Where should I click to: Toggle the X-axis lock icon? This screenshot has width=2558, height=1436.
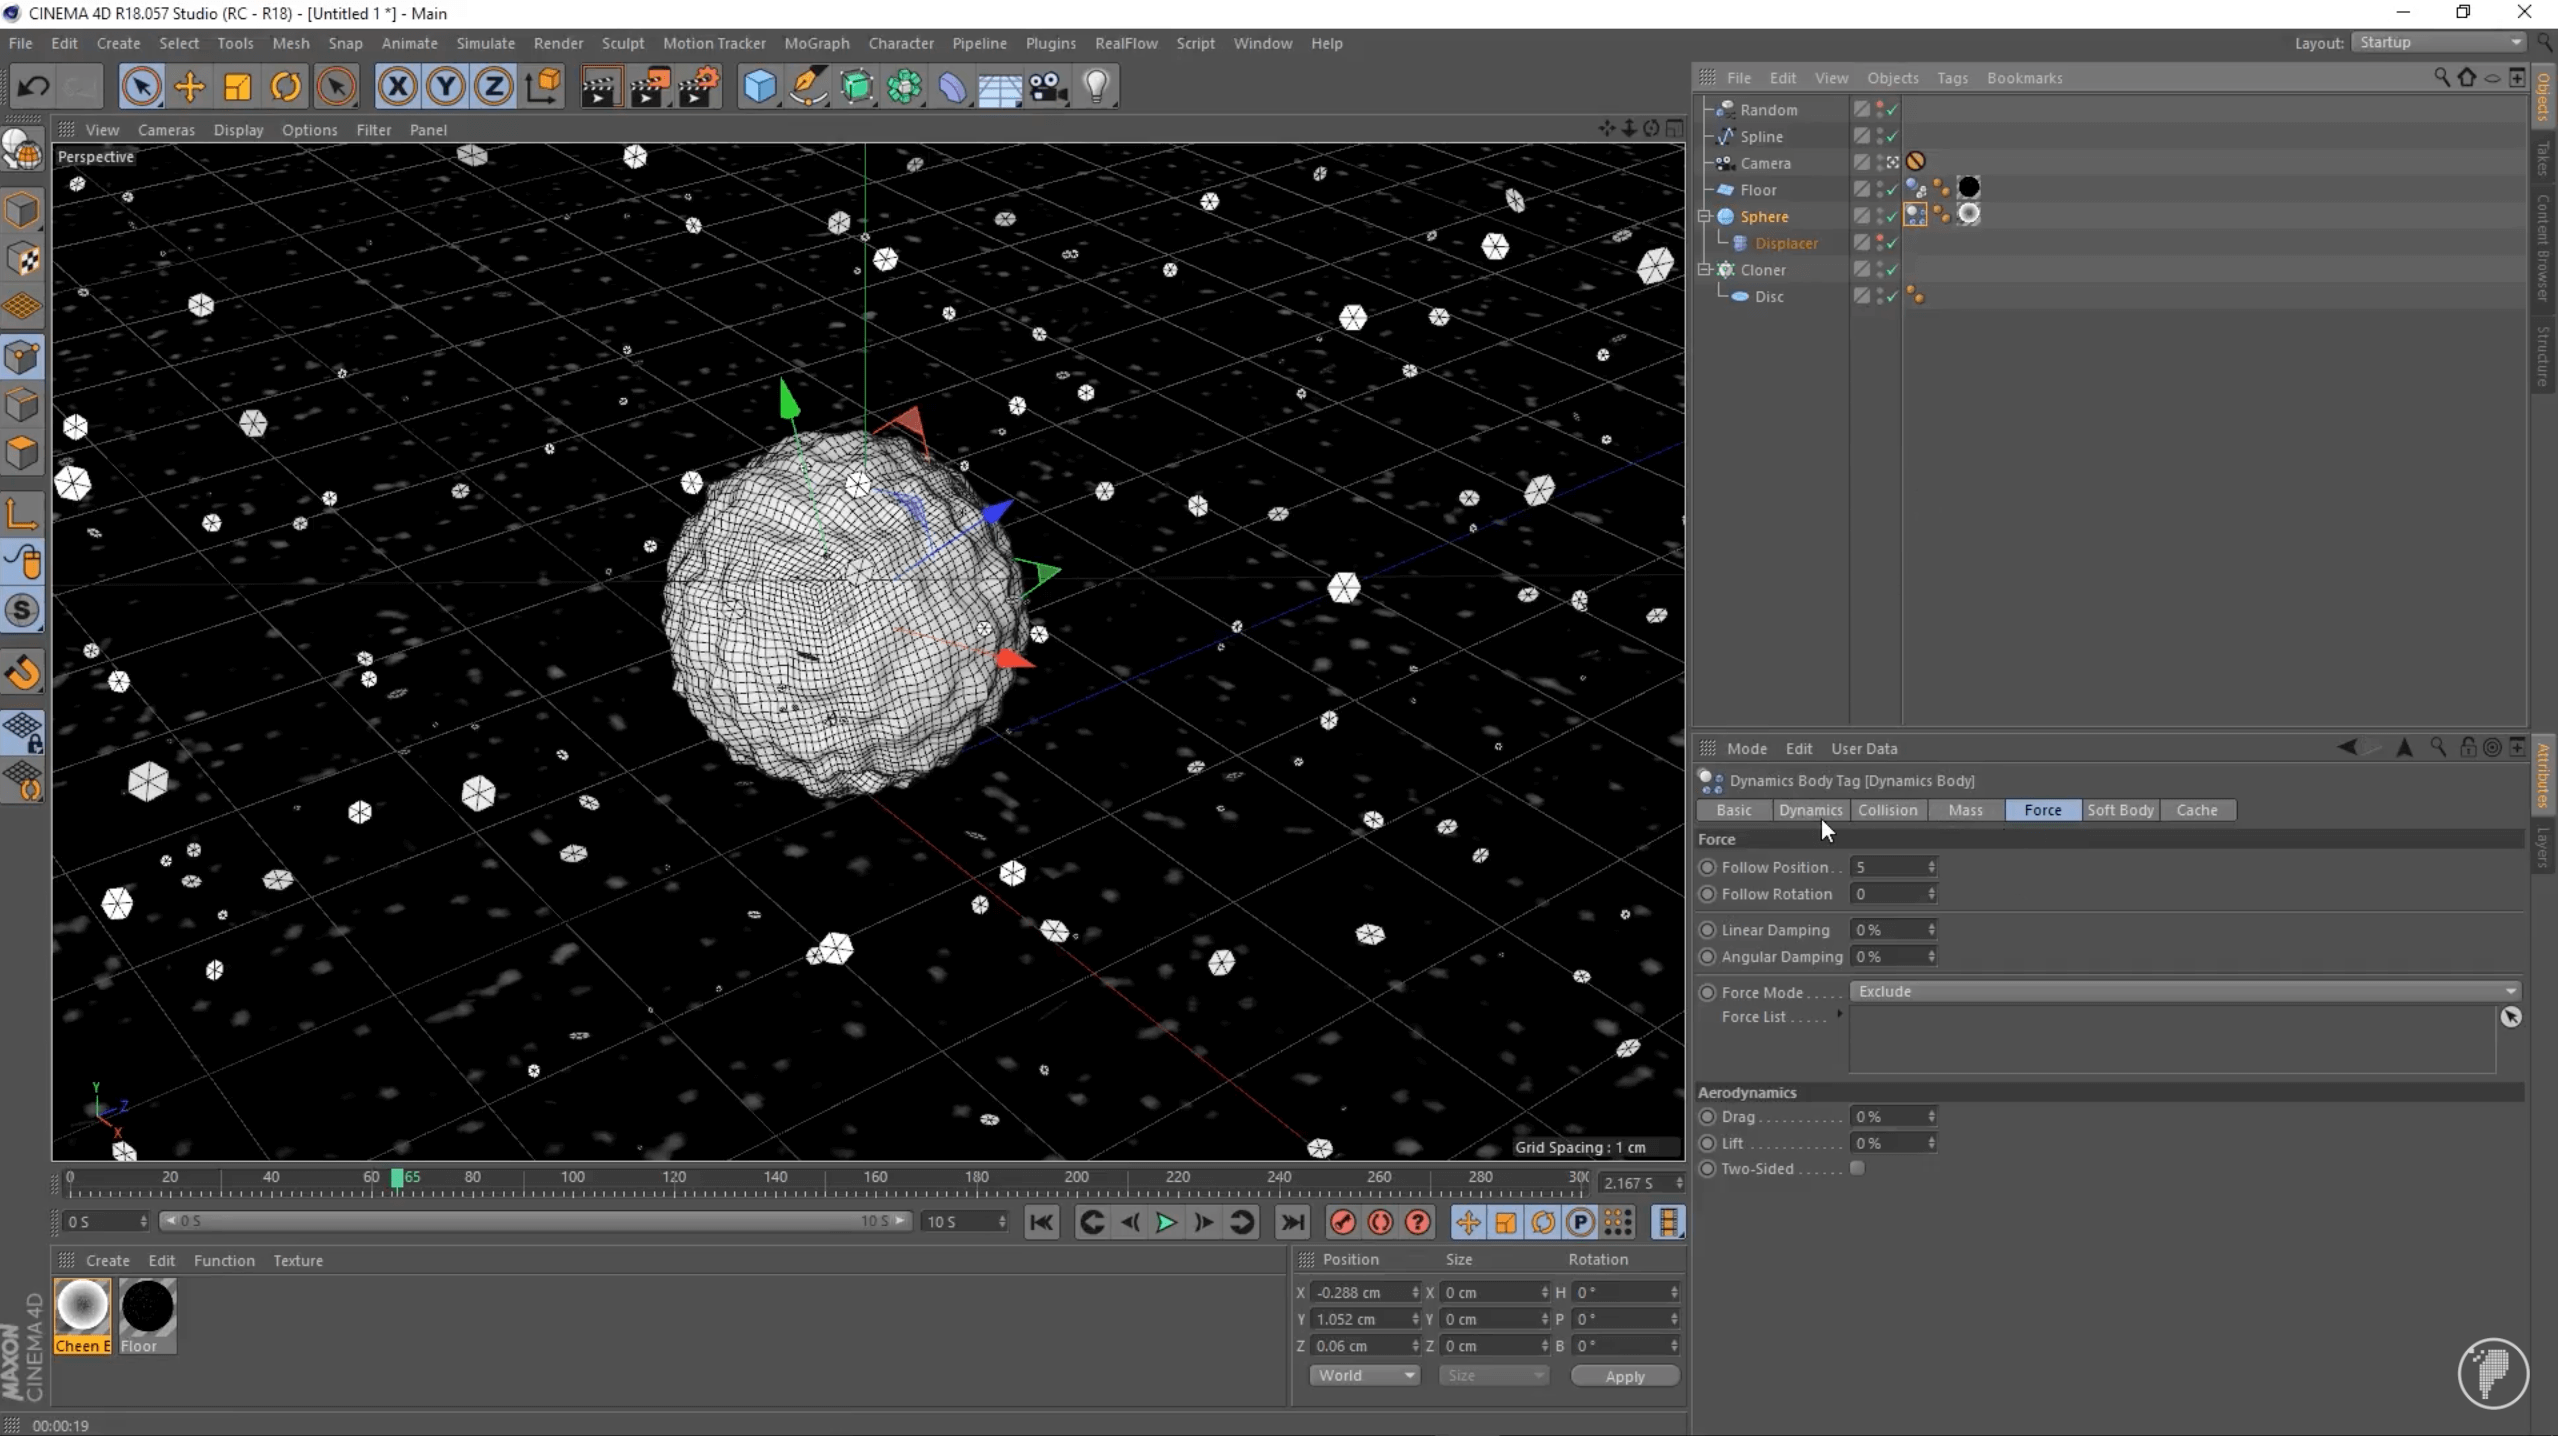tap(397, 87)
